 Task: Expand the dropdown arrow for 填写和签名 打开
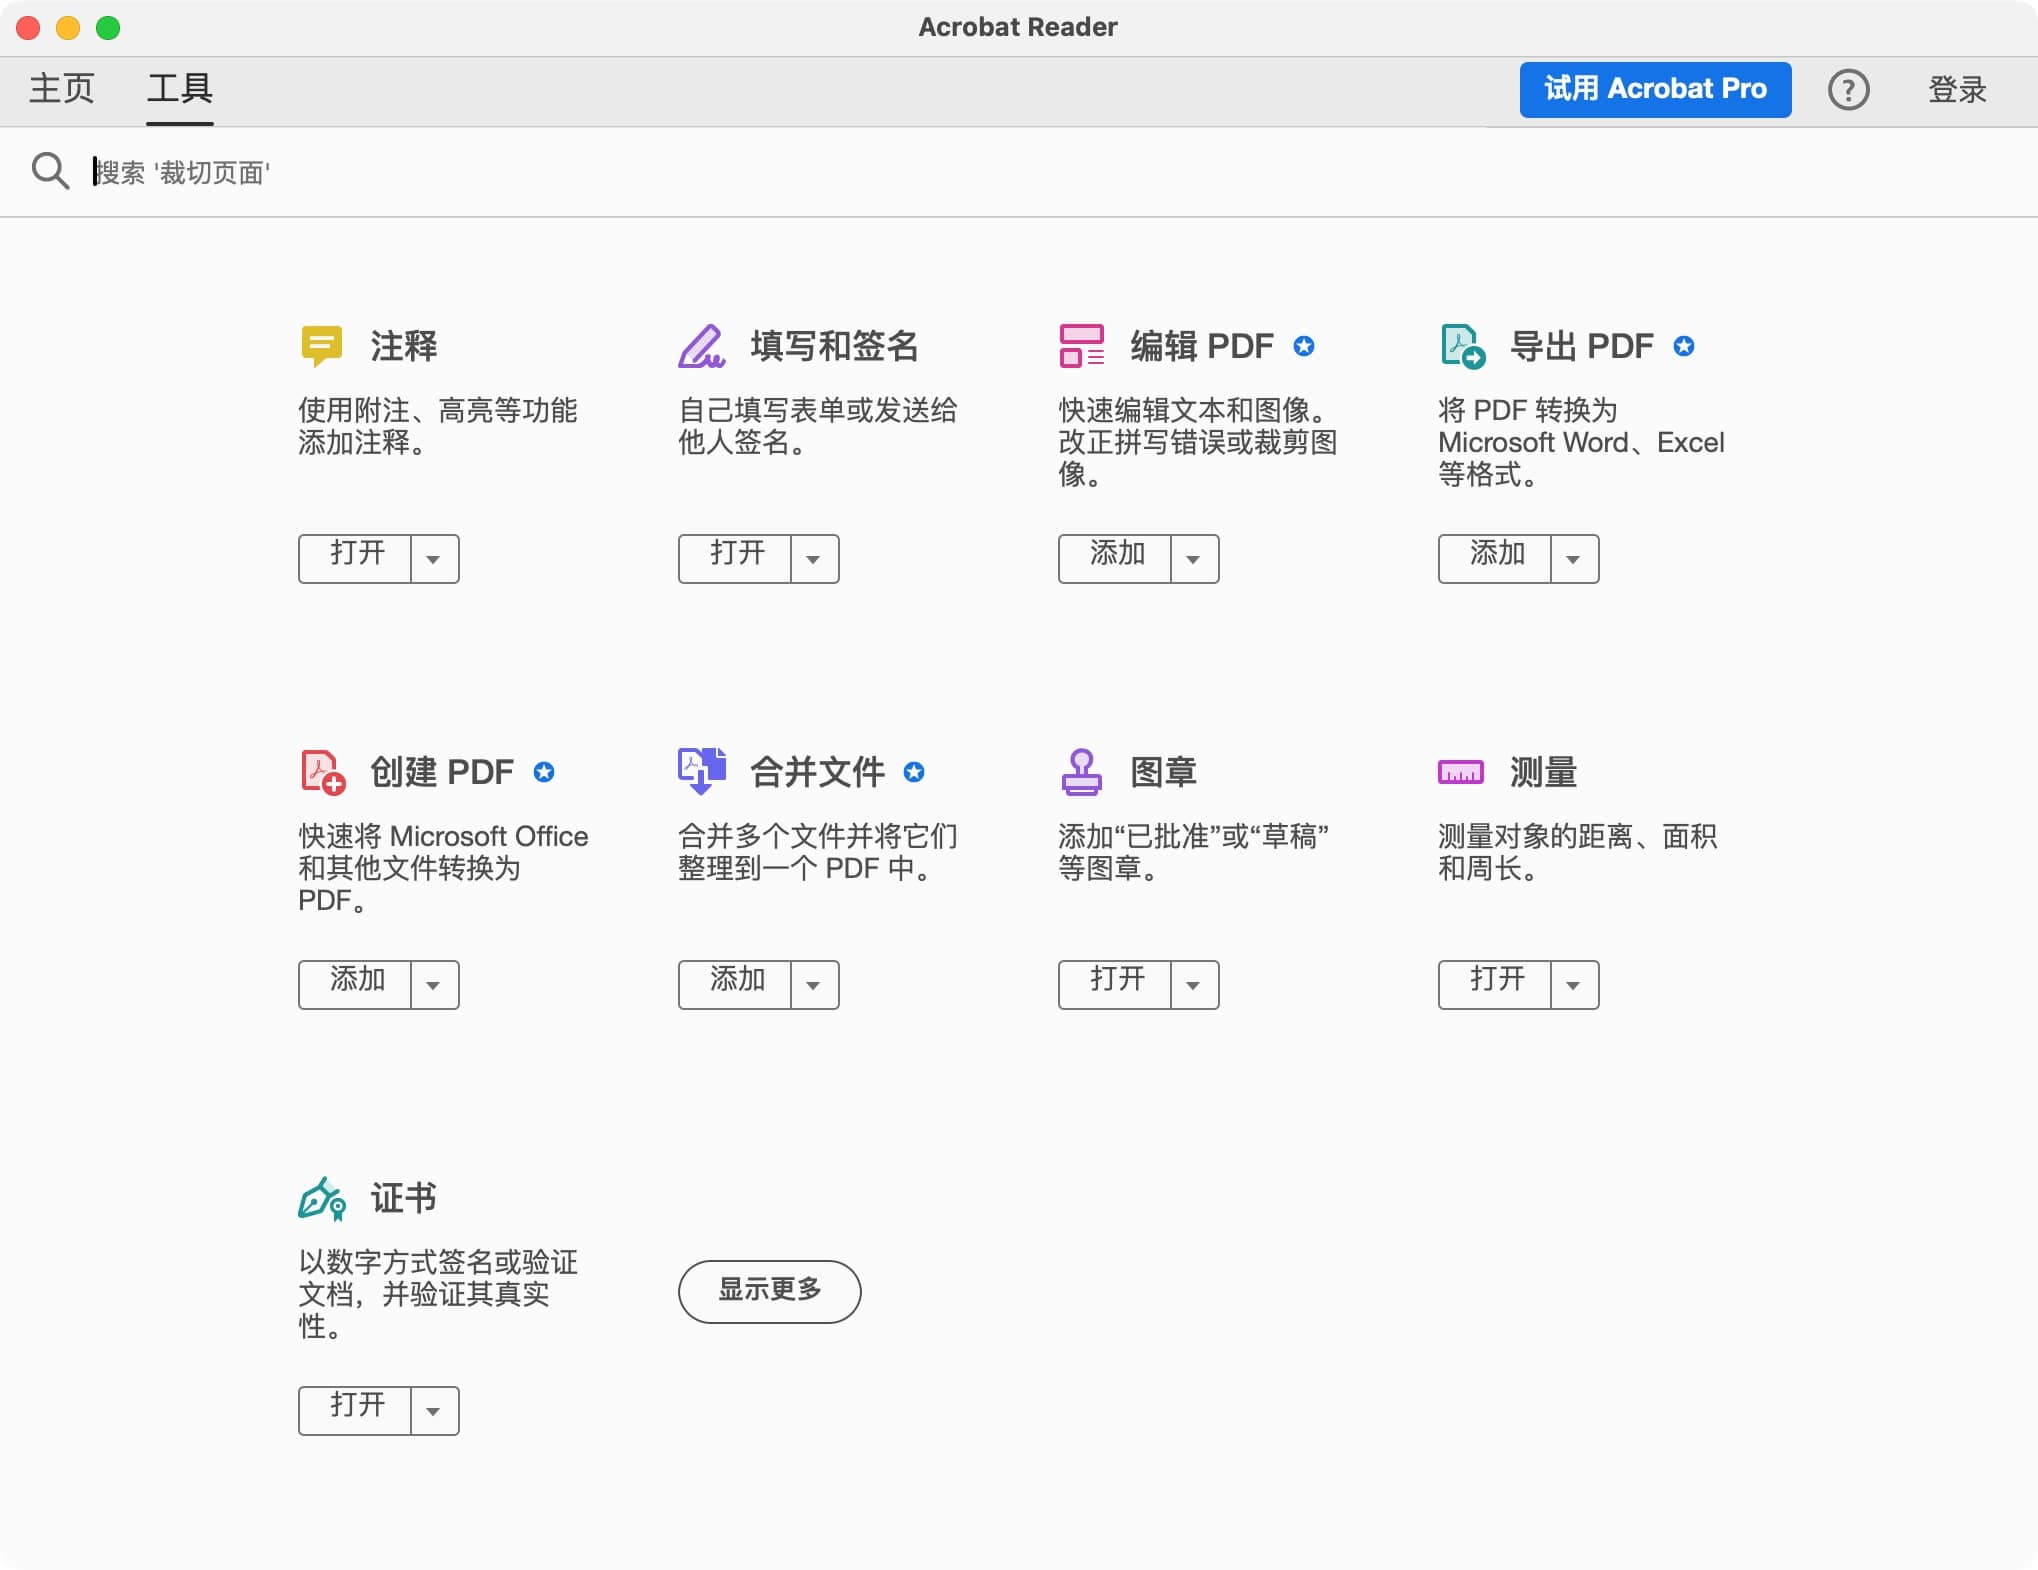[x=814, y=559]
